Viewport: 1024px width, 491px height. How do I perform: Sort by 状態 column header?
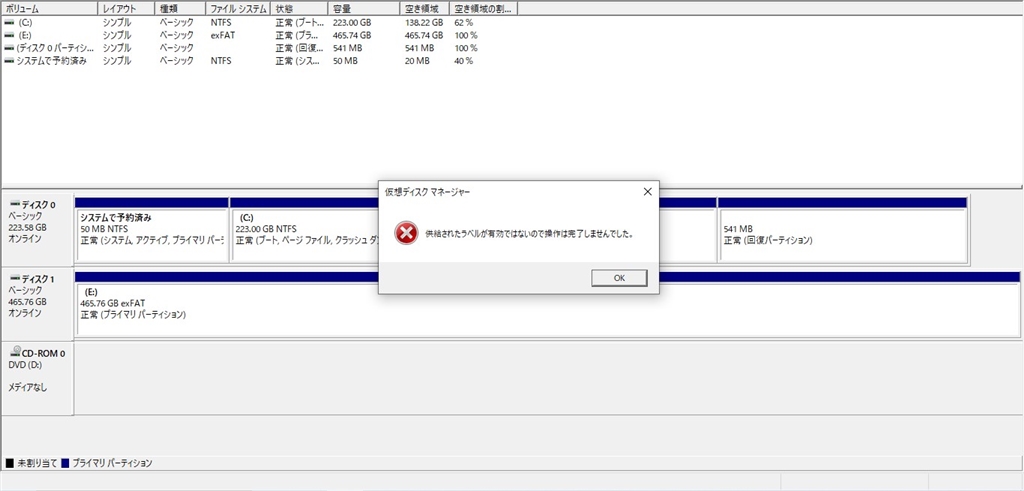click(x=300, y=9)
